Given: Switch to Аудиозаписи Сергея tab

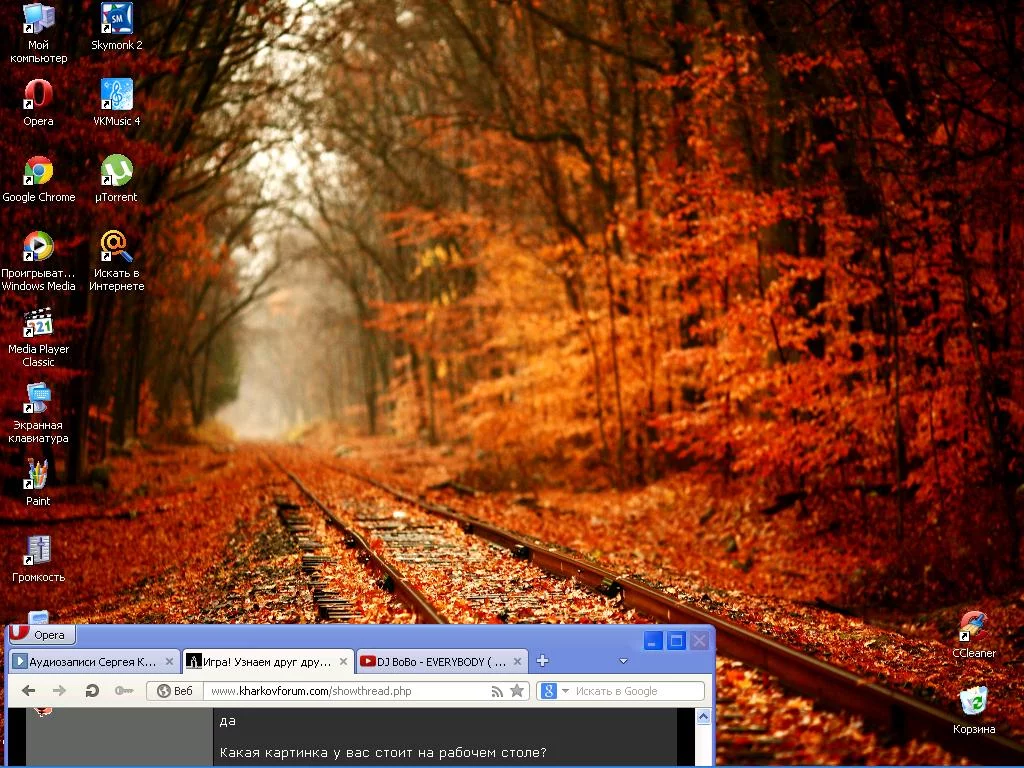Looking at the screenshot, I should (x=94, y=662).
